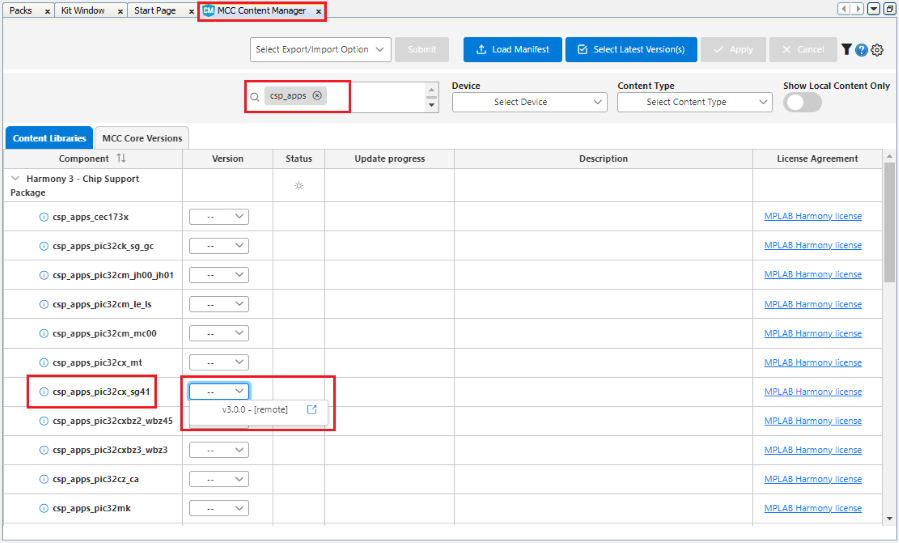Open MPLAB Harmony license for csp_apps_pic32mk
The image size is (899, 543).
point(813,508)
